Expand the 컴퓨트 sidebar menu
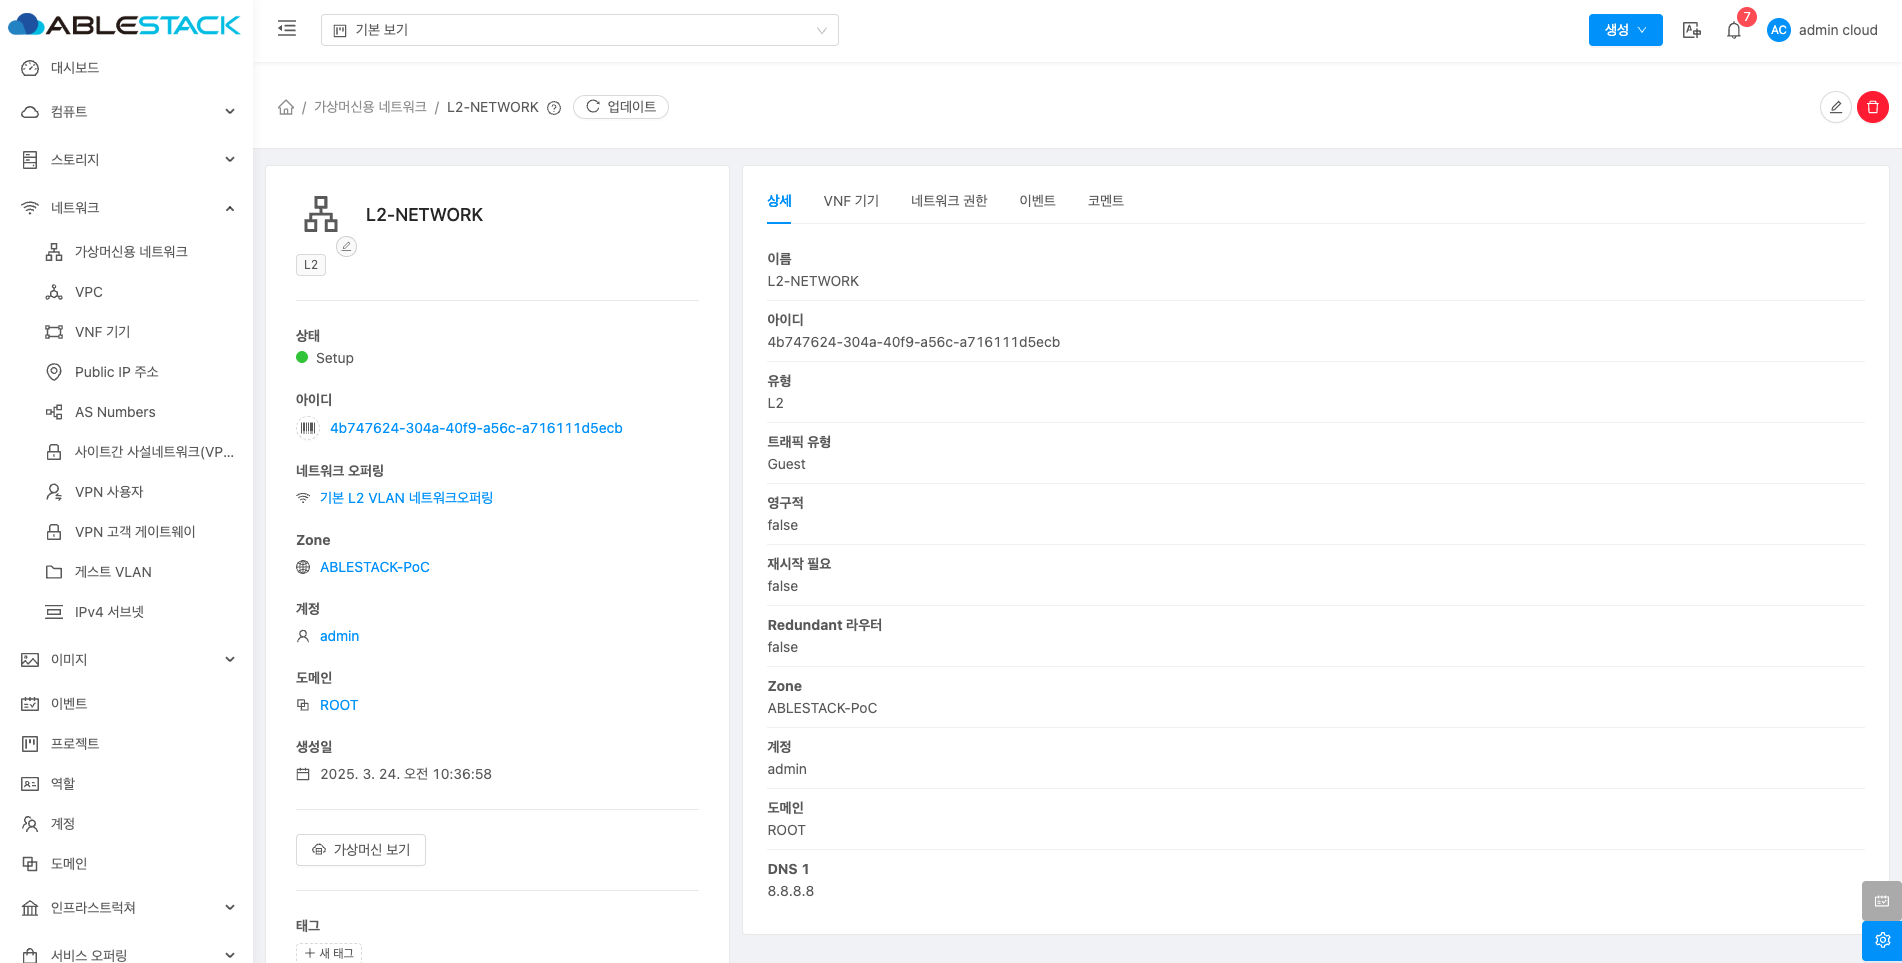 pos(127,112)
